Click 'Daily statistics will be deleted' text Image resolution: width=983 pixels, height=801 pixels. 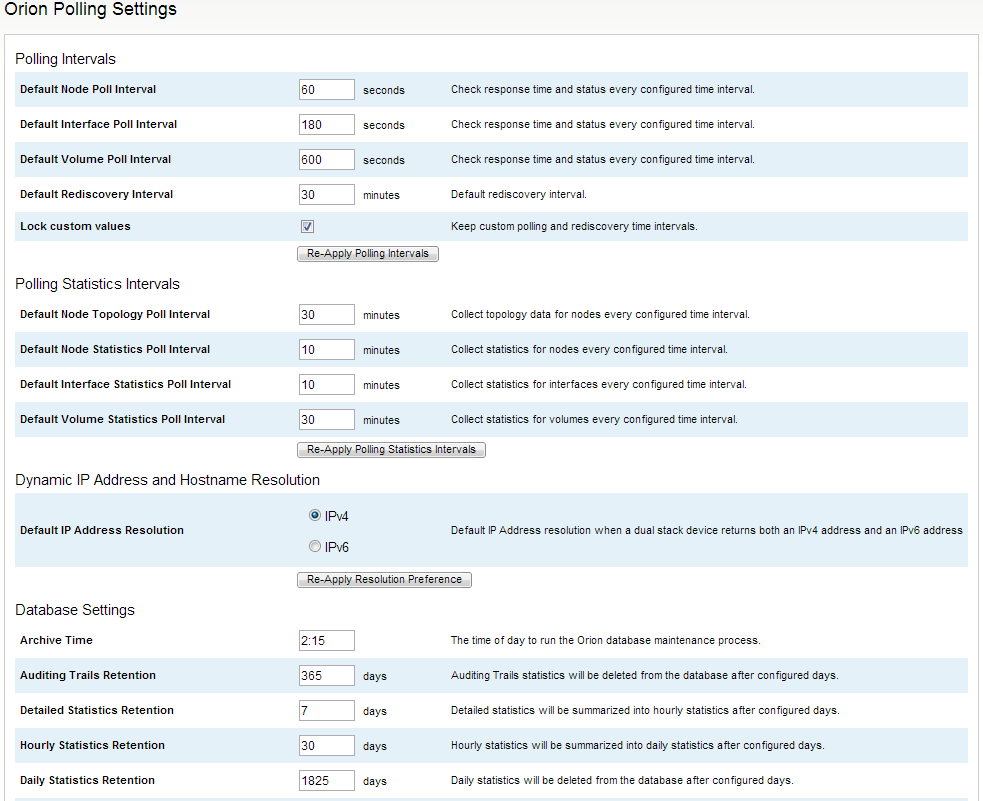(622, 780)
